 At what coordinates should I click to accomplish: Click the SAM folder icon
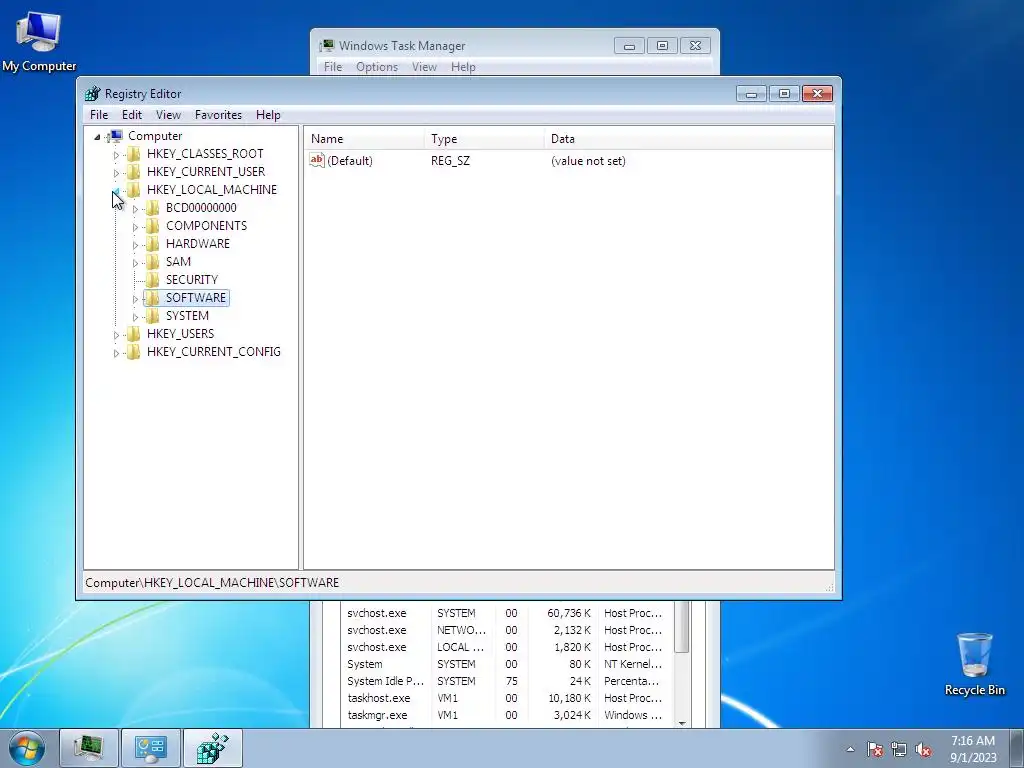[x=152, y=261]
